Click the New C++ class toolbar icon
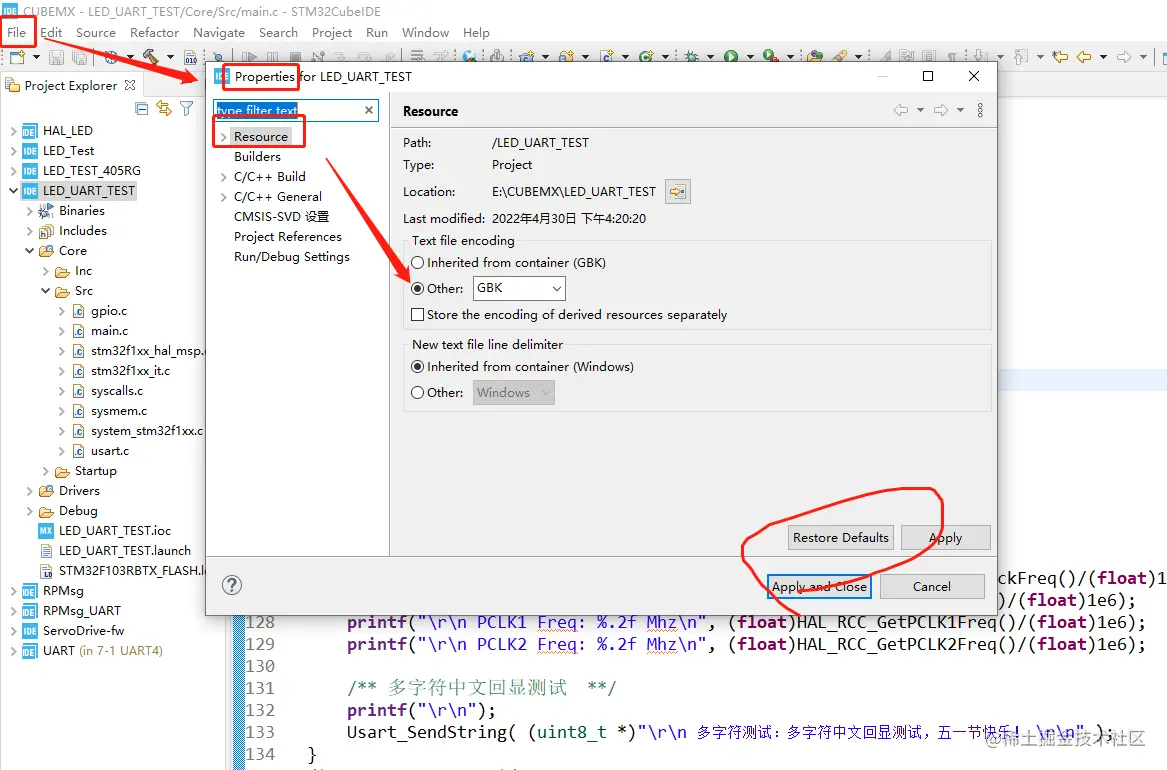Viewport: 1167px width, 770px height. [x=646, y=57]
